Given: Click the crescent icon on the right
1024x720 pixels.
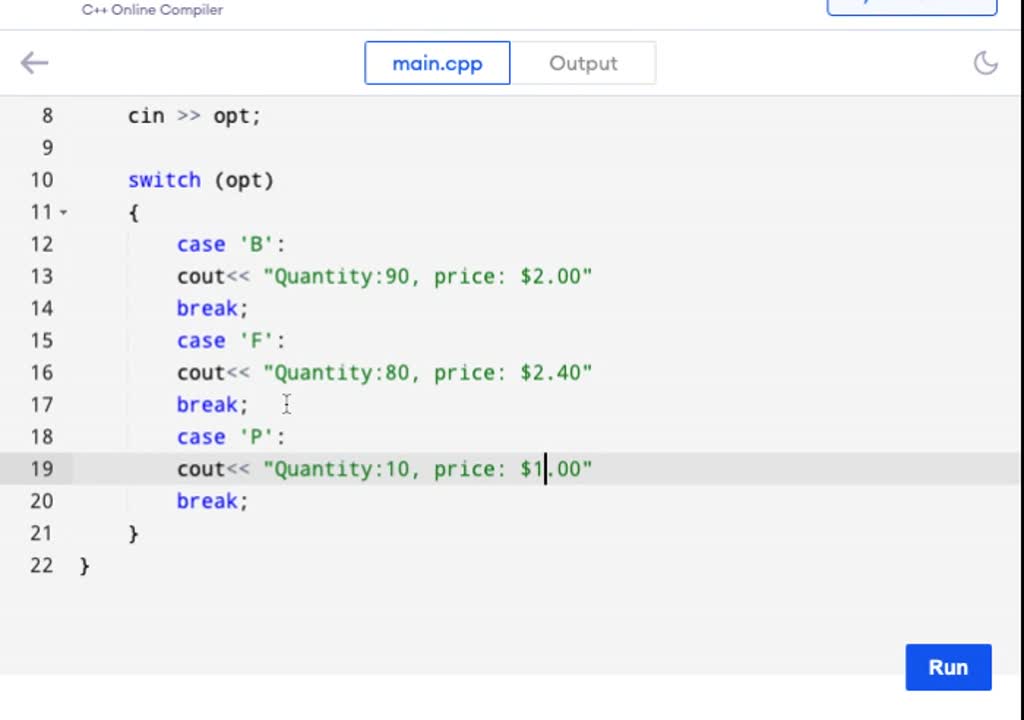Looking at the screenshot, I should pyautogui.click(x=986, y=62).
